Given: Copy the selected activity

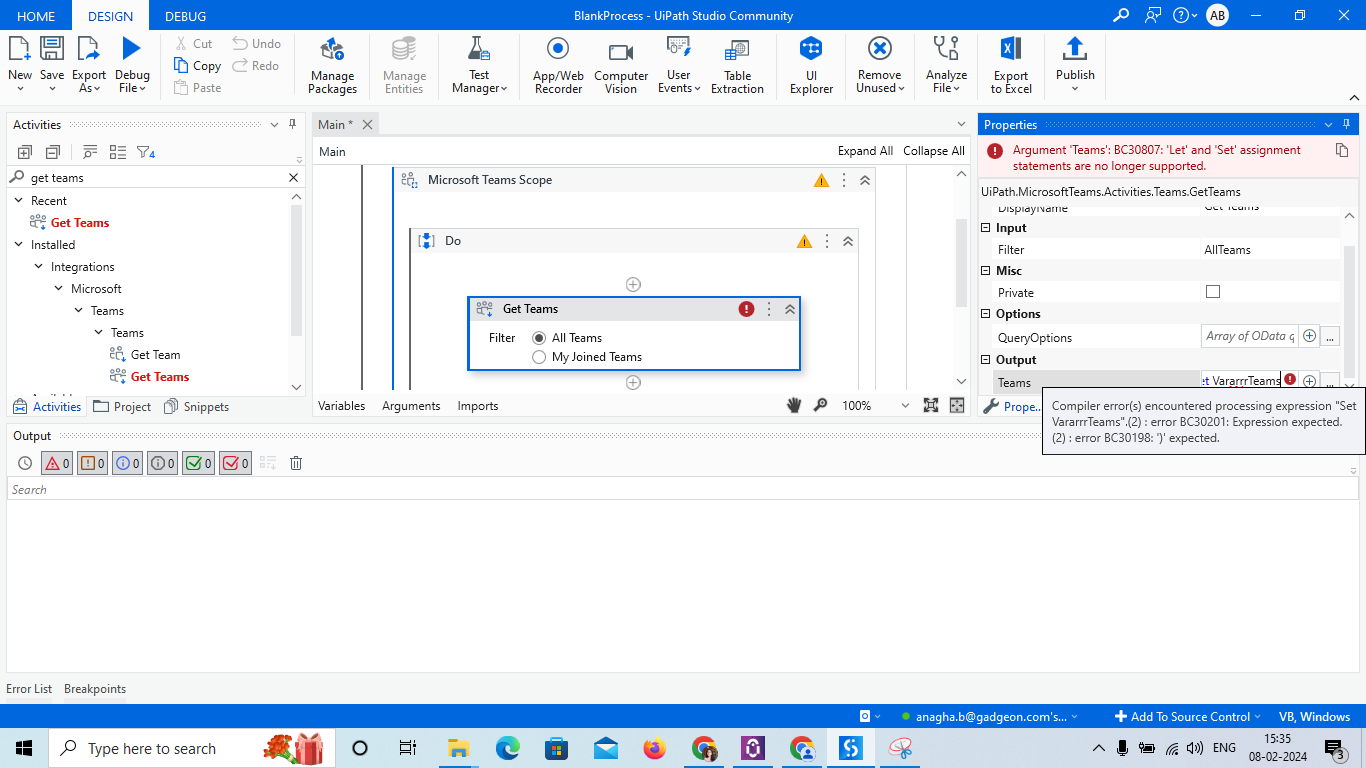Looking at the screenshot, I should [197, 65].
